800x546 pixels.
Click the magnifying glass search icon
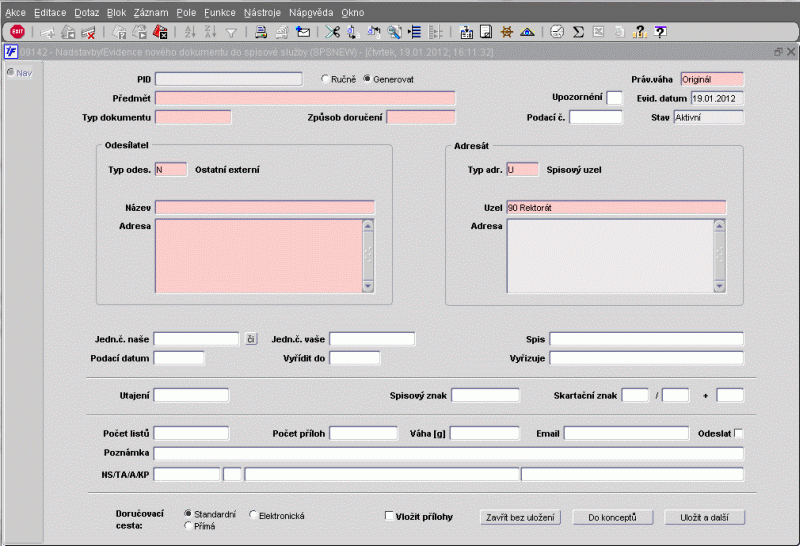[394, 32]
